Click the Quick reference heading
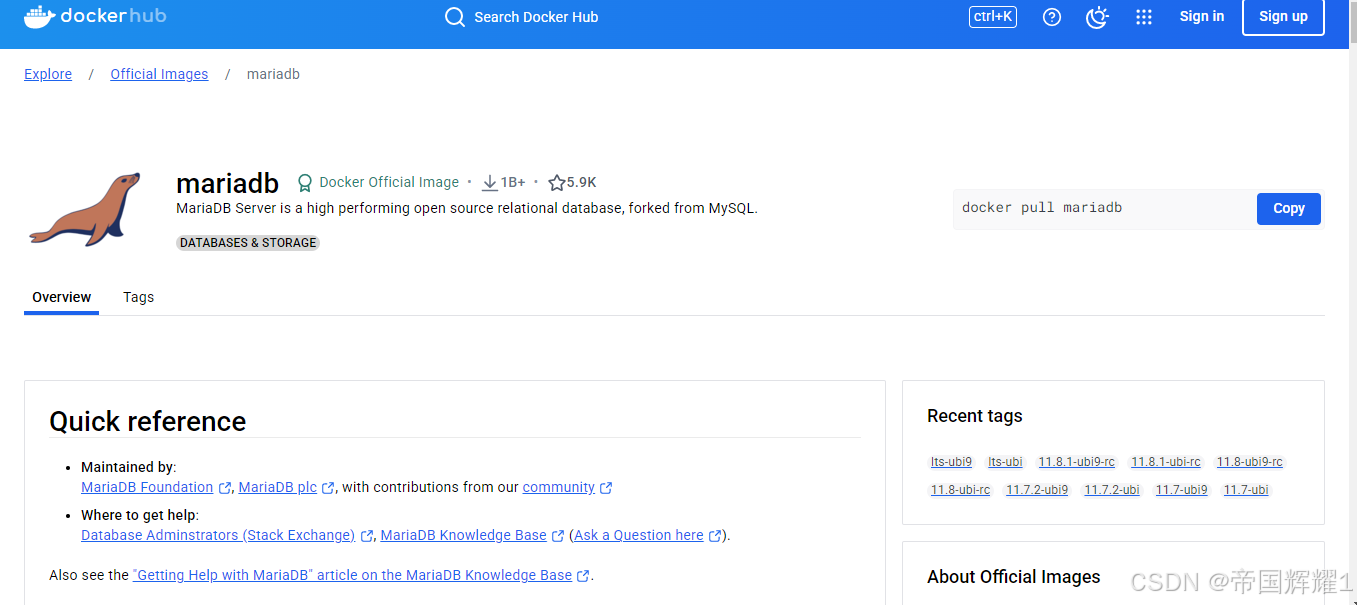 click(x=148, y=421)
